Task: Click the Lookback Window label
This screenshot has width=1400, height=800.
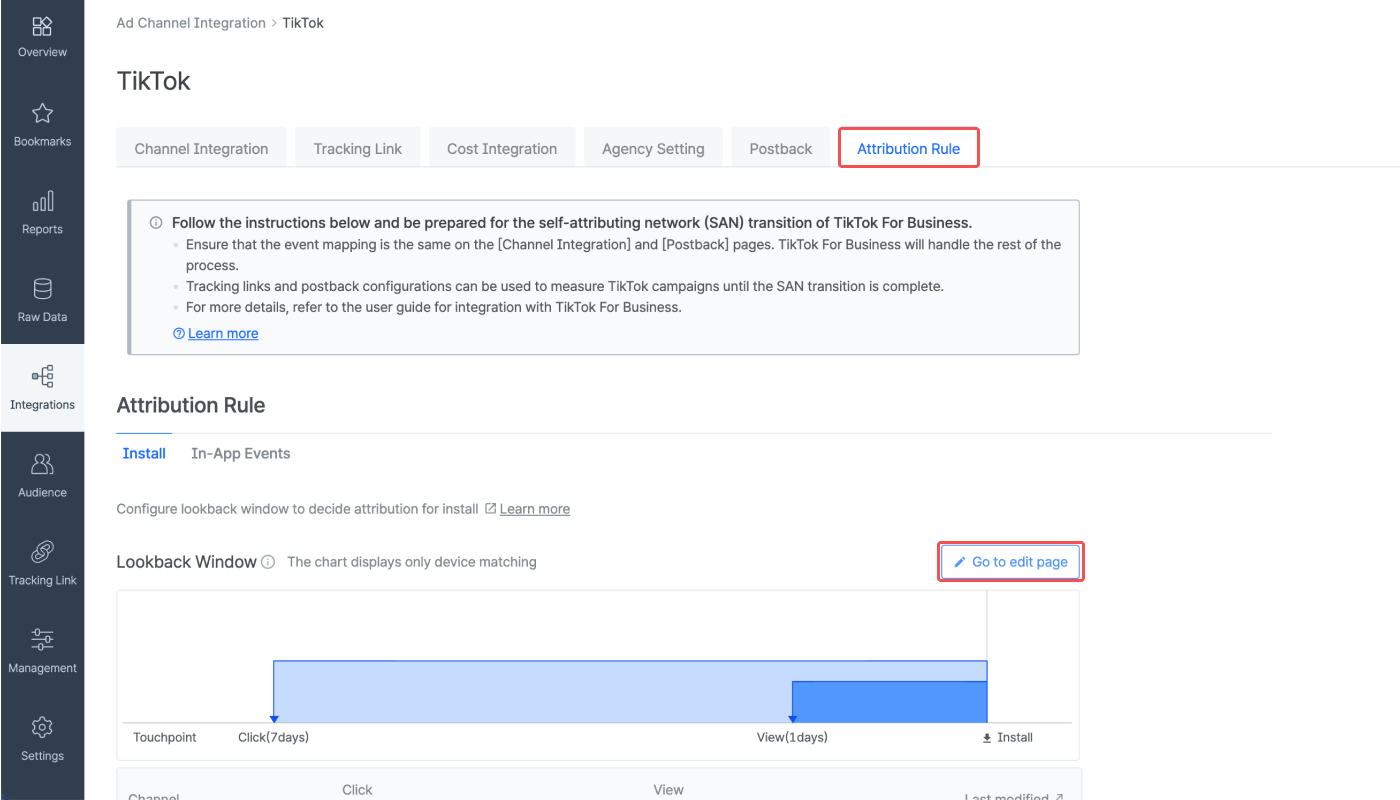Action: click(187, 562)
